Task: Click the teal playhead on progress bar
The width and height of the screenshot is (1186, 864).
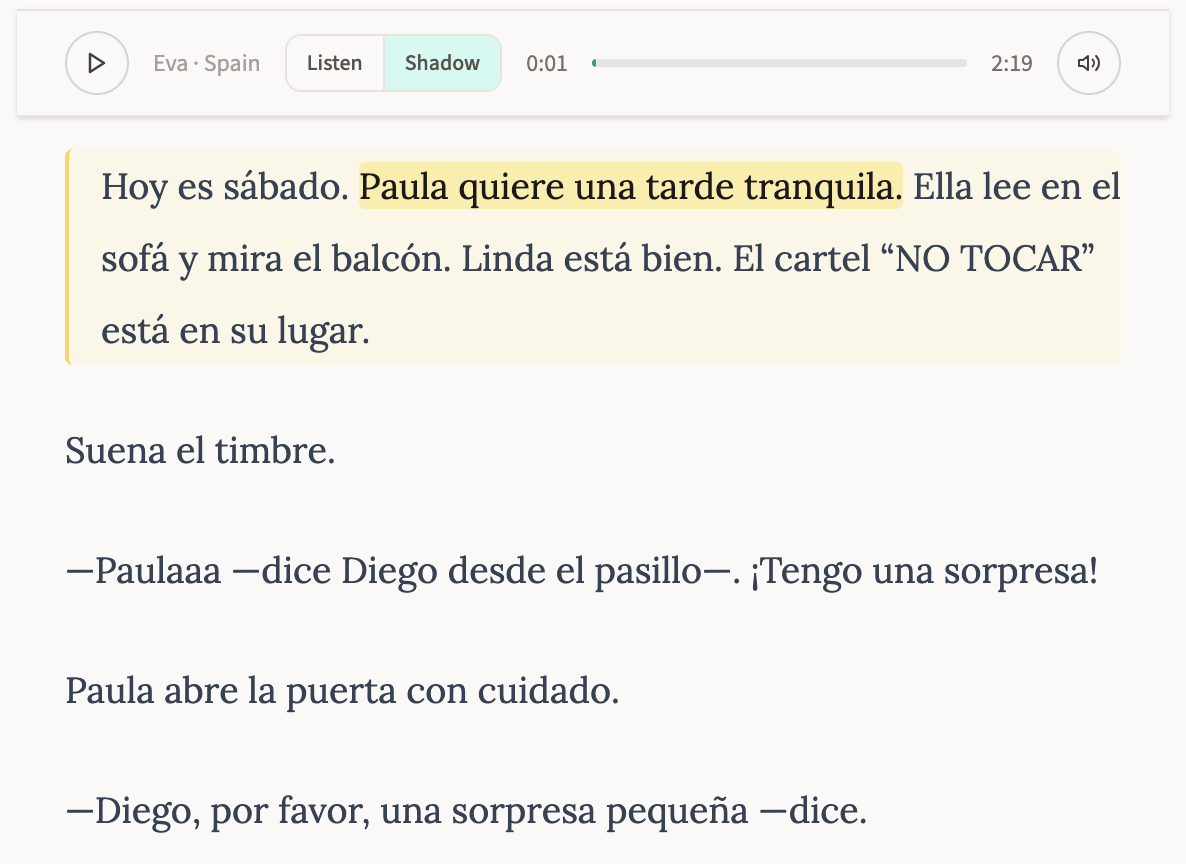Action: tap(594, 63)
